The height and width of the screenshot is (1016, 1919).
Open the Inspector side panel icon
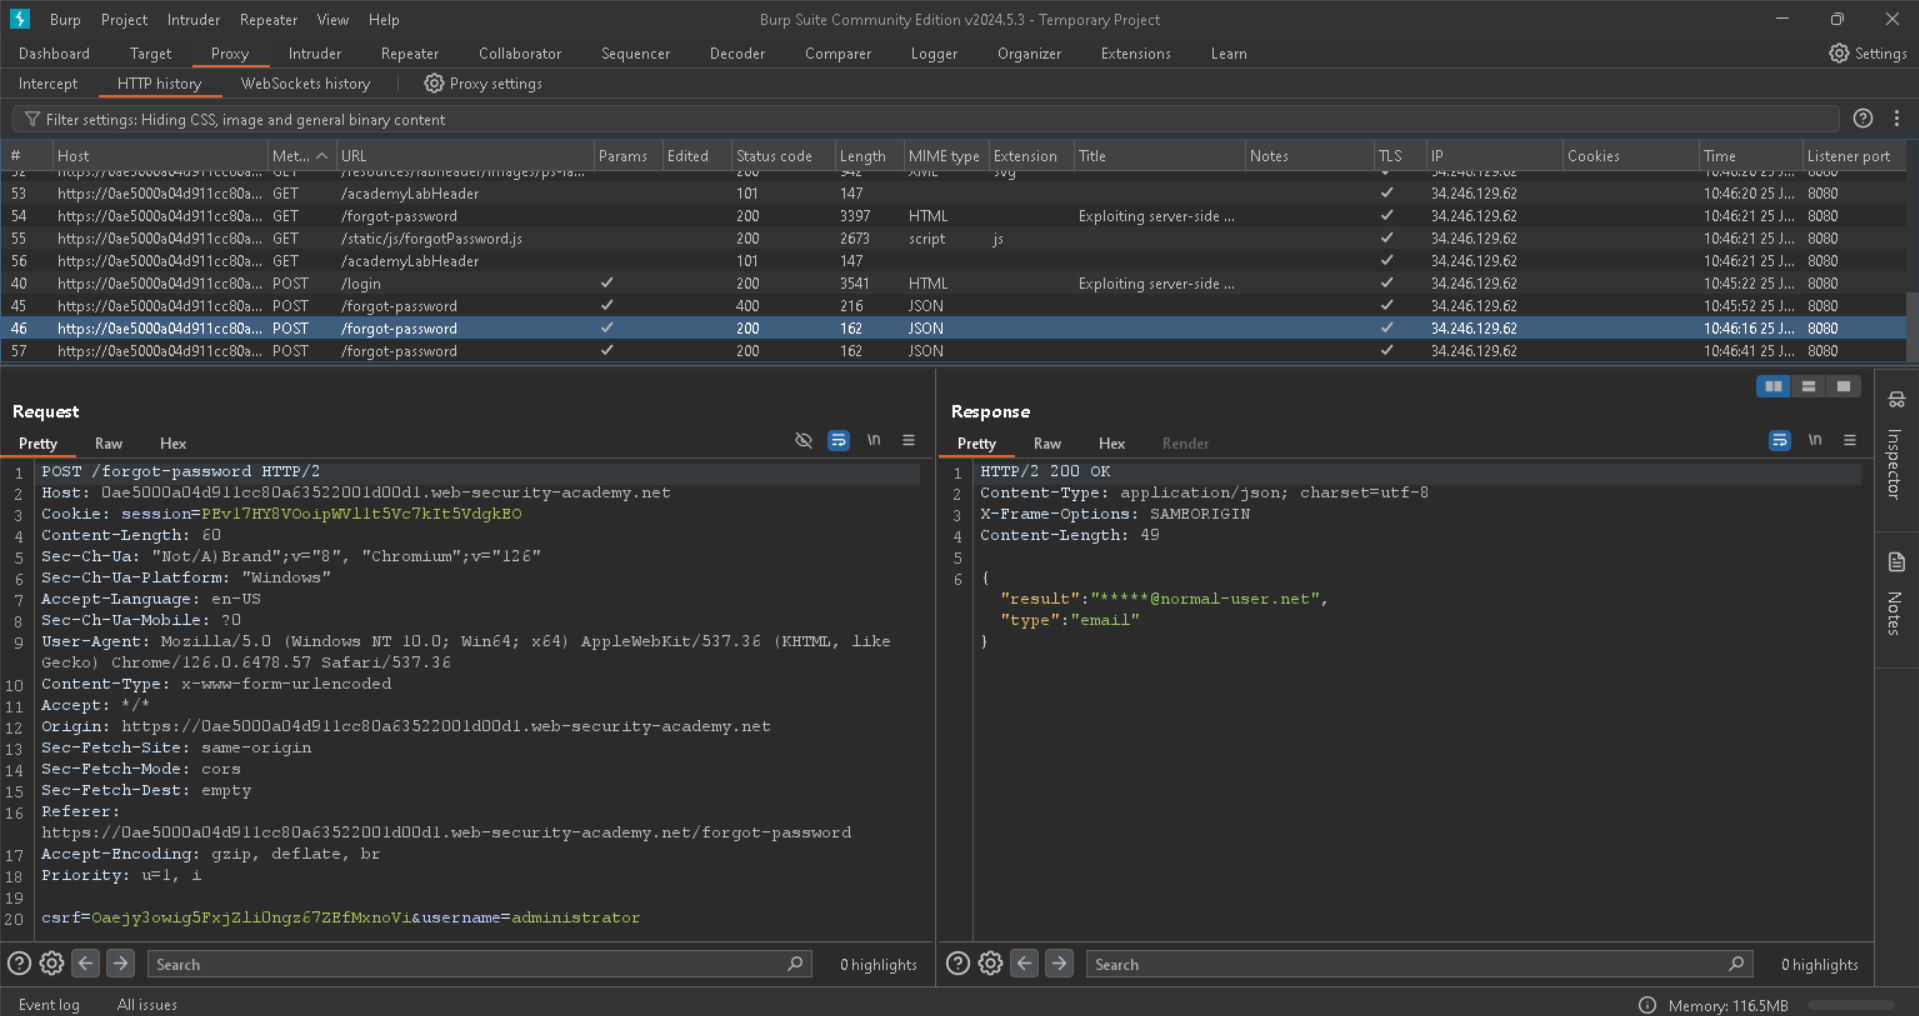pyautogui.click(x=1896, y=401)
